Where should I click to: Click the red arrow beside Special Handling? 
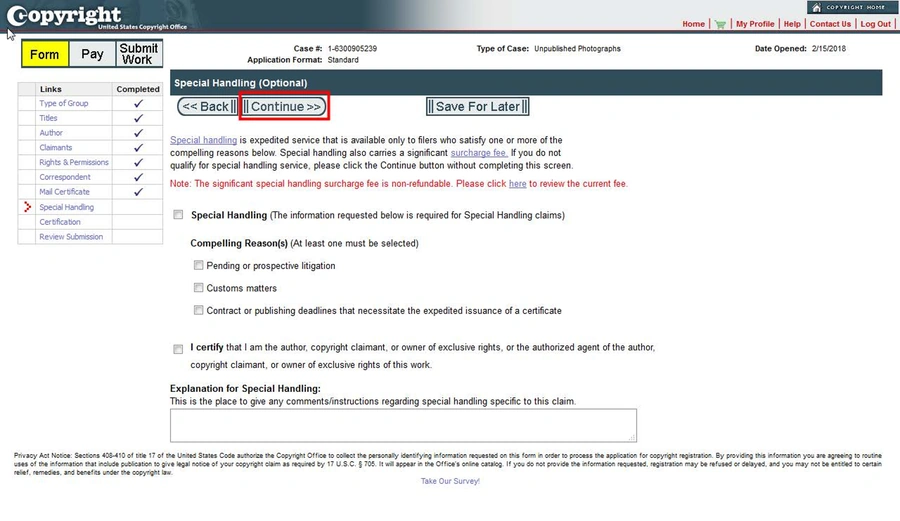(x=27, y=207)
